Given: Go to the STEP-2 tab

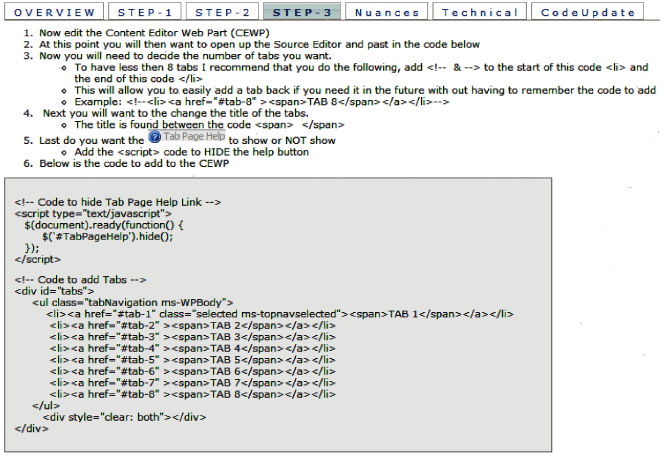Looking at the screenshot, I should coord(222,12).
